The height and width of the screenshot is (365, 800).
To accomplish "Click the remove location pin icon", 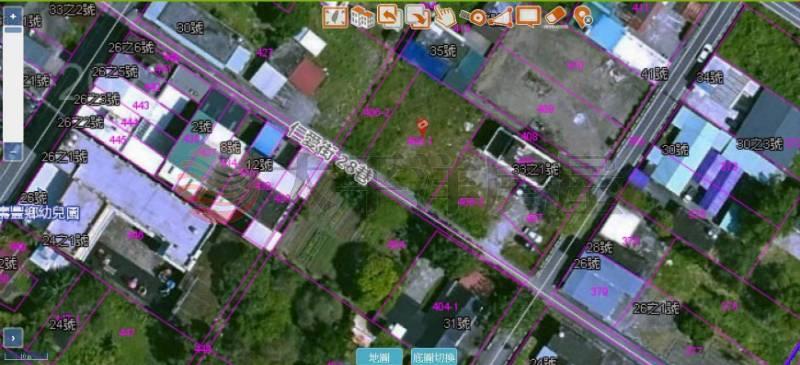I will click(582, 17).
